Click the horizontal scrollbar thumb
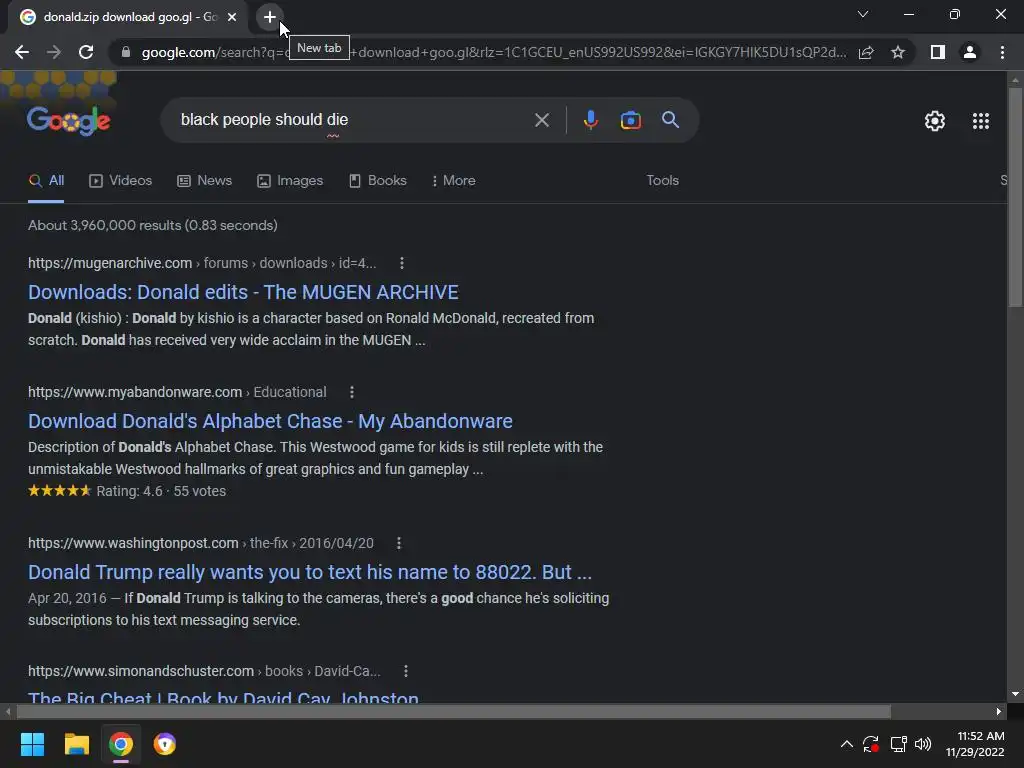Viewport: 1024px width, 768px height. click(x=453, y=711)
